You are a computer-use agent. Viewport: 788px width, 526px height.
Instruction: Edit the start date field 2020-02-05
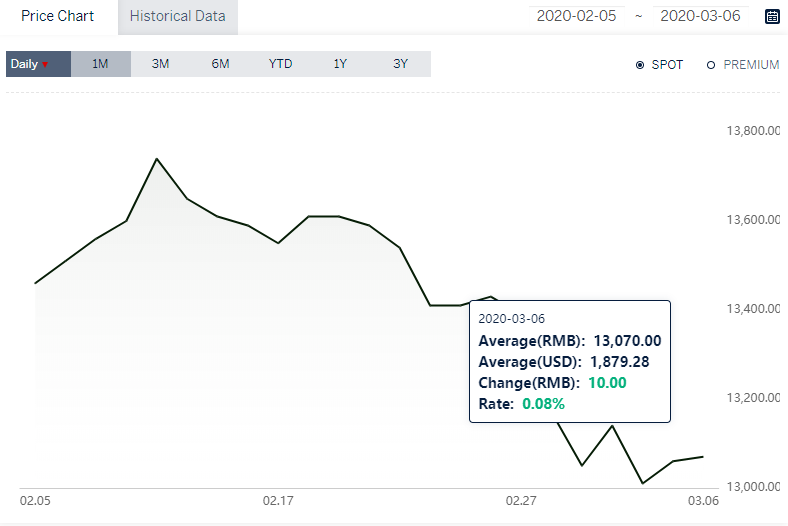click(576, 16)
